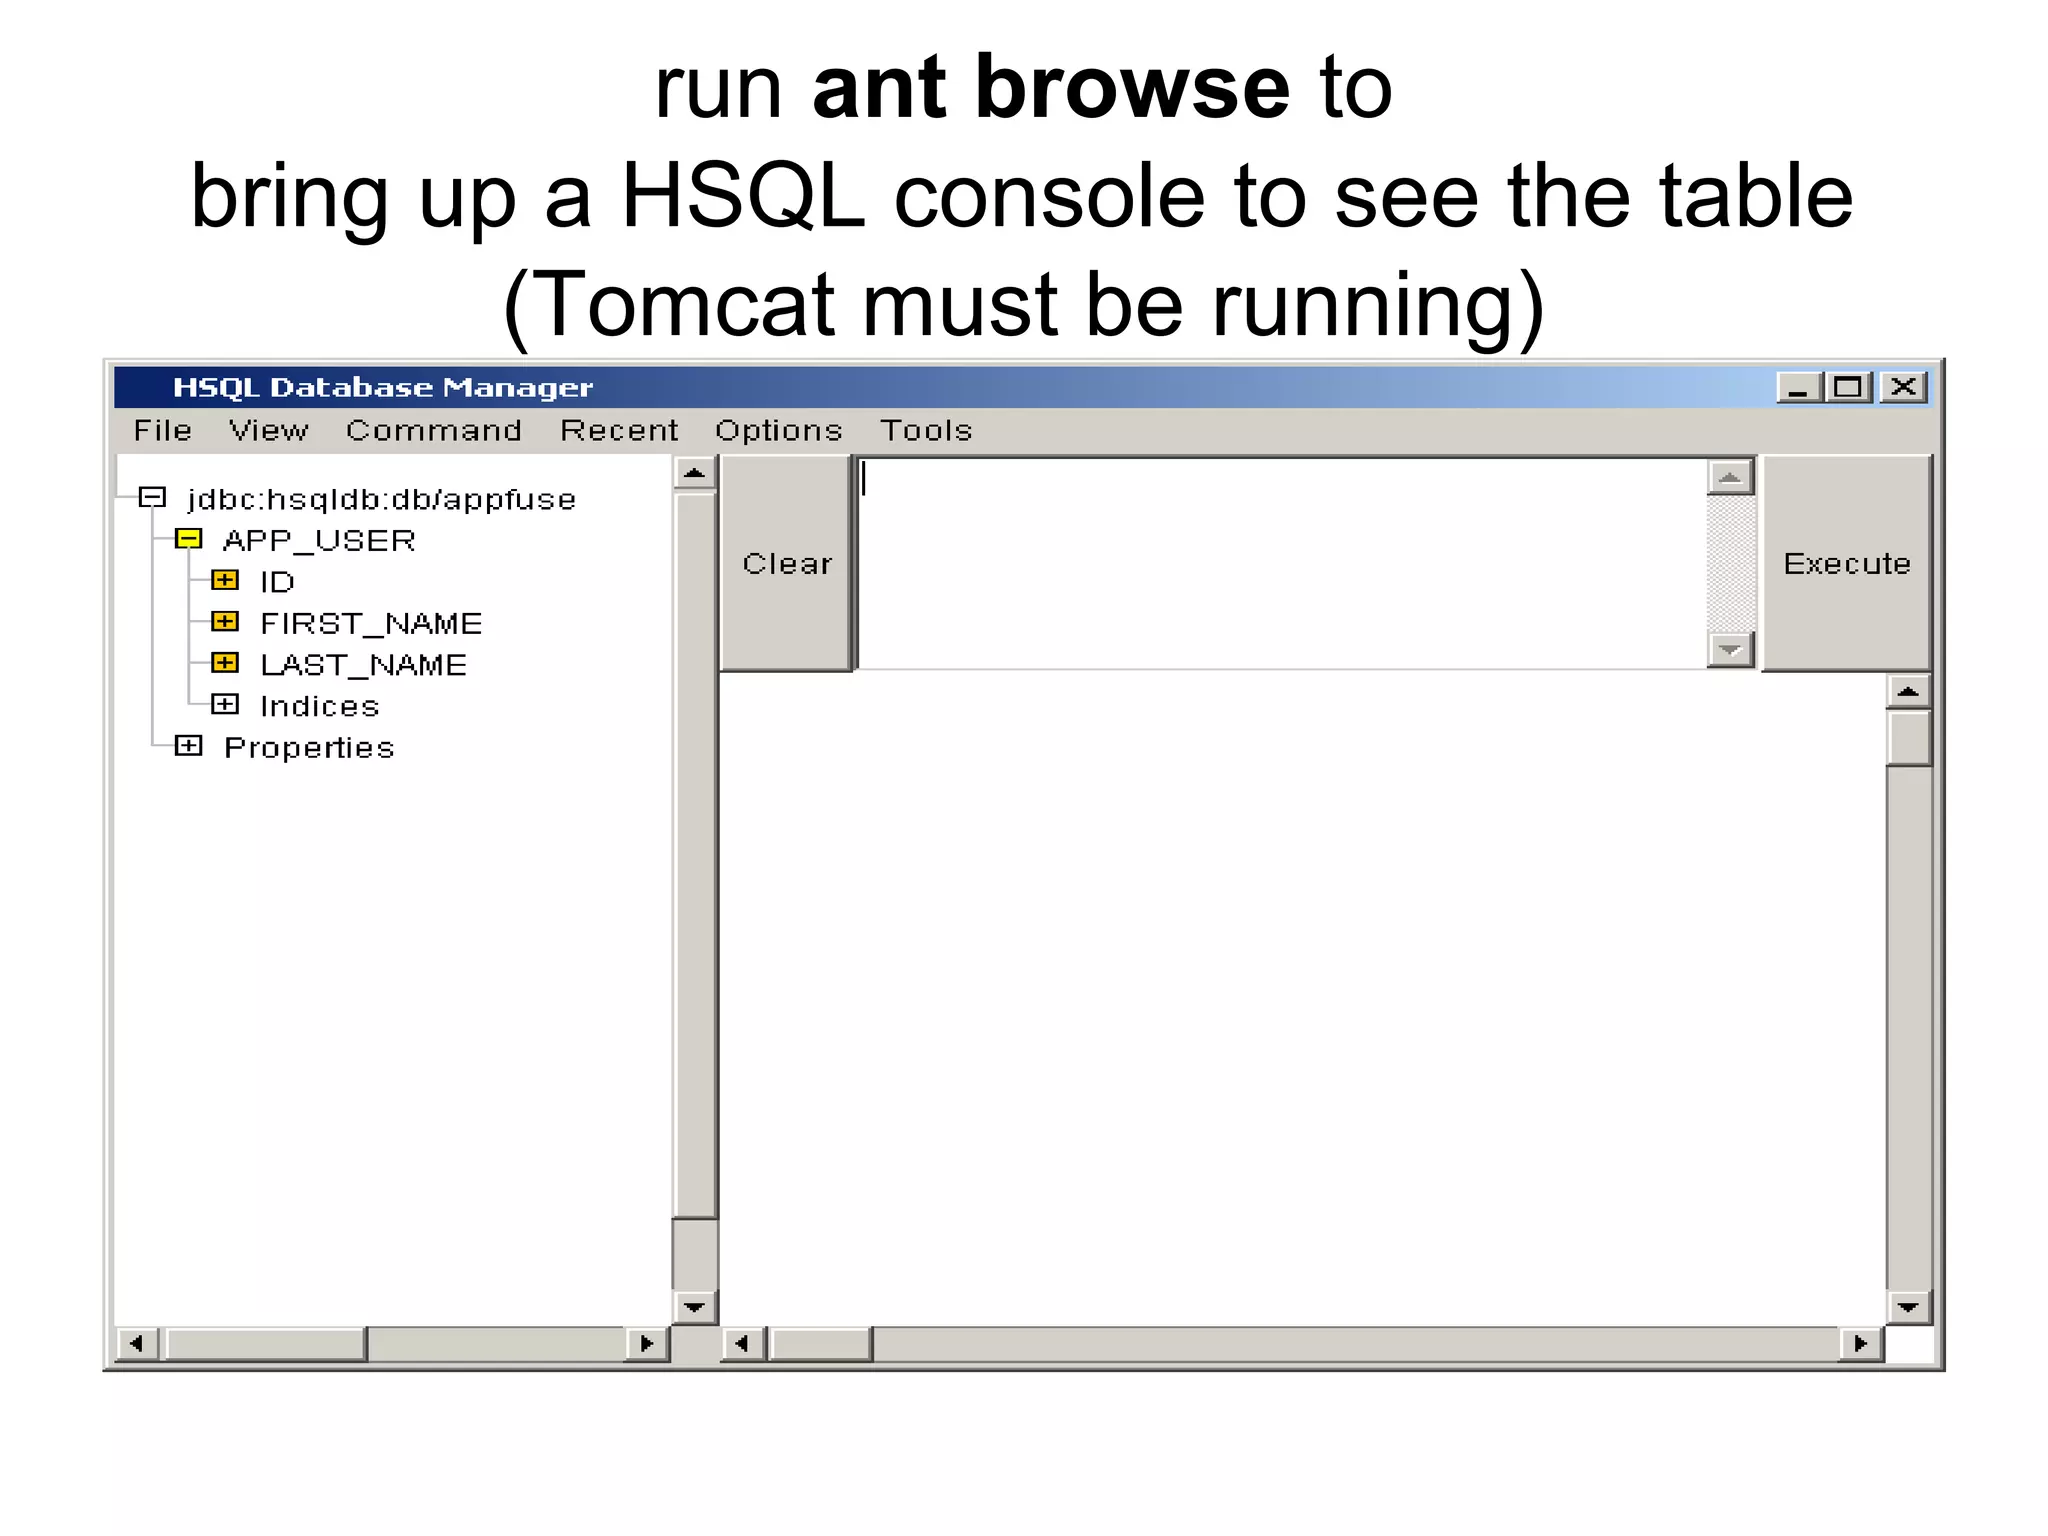Open the Tools menu

925,430
